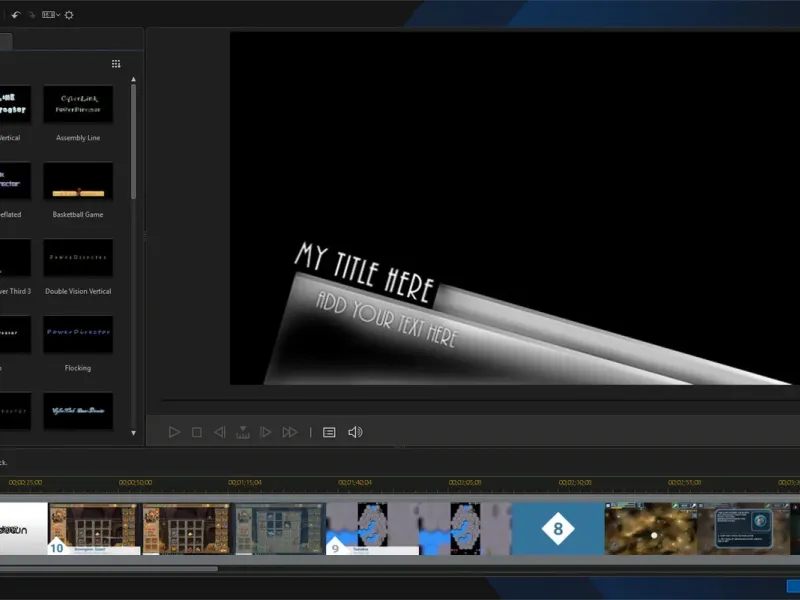Select the timeline clip labeled 10

[94, 529]
